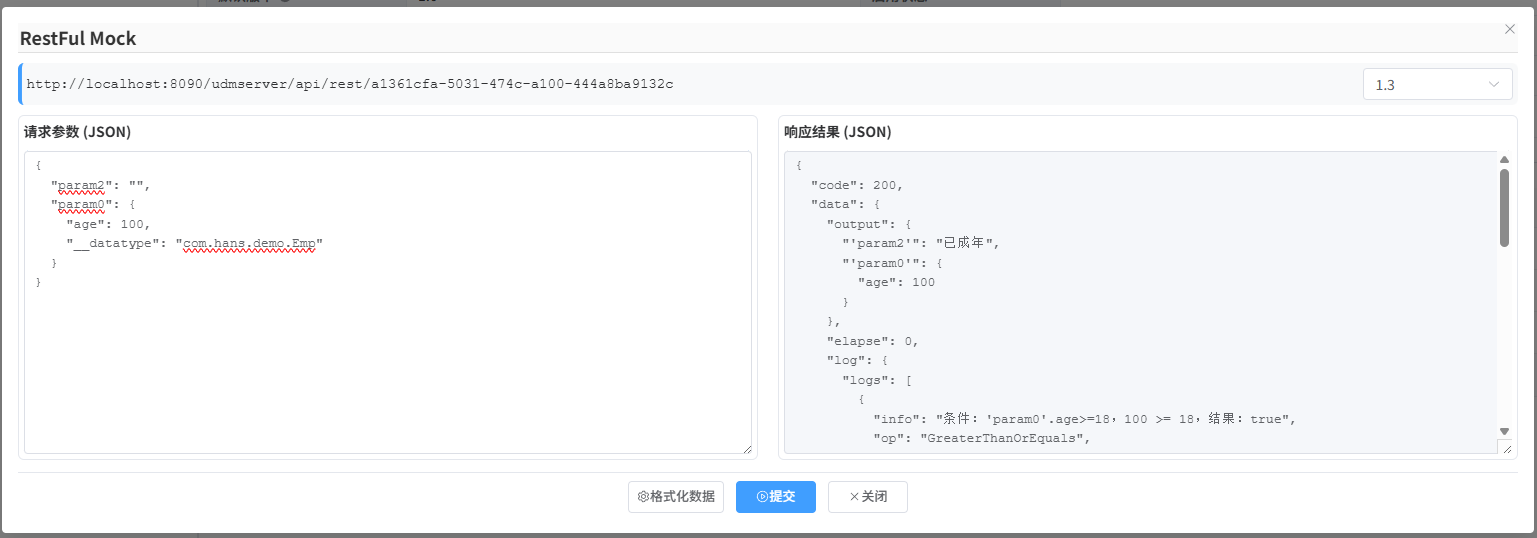Click the response textarea resize handle
This screenshot has height=538, width=1537.
coord(1507,449)
